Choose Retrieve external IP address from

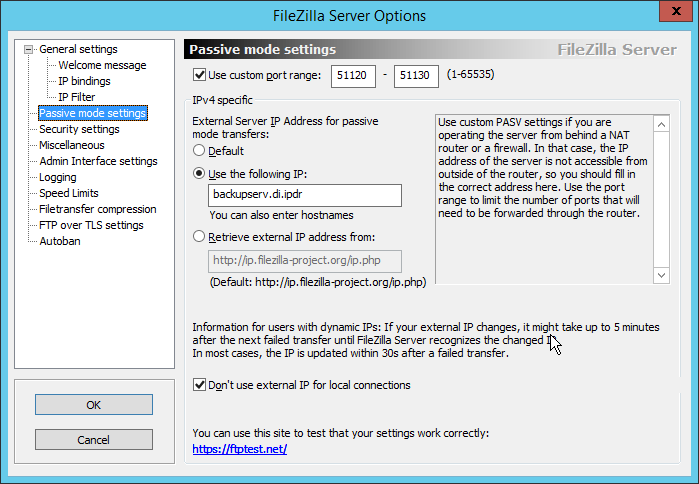(199, 236)
